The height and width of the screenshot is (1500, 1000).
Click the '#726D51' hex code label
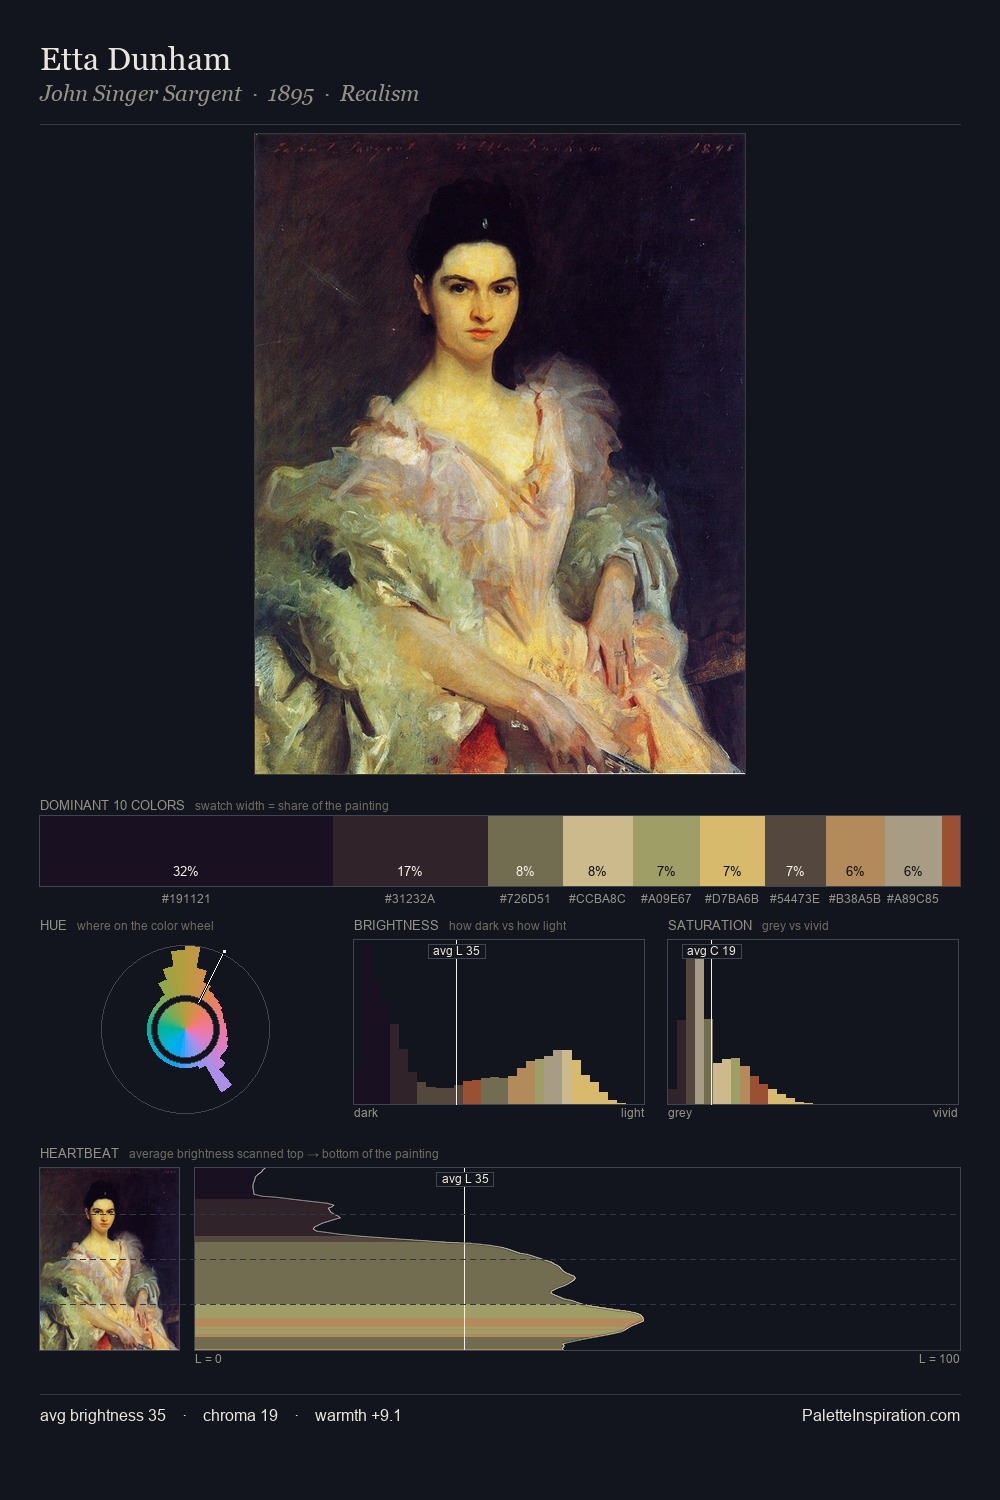pyautogui.click(x=525, y=899)
